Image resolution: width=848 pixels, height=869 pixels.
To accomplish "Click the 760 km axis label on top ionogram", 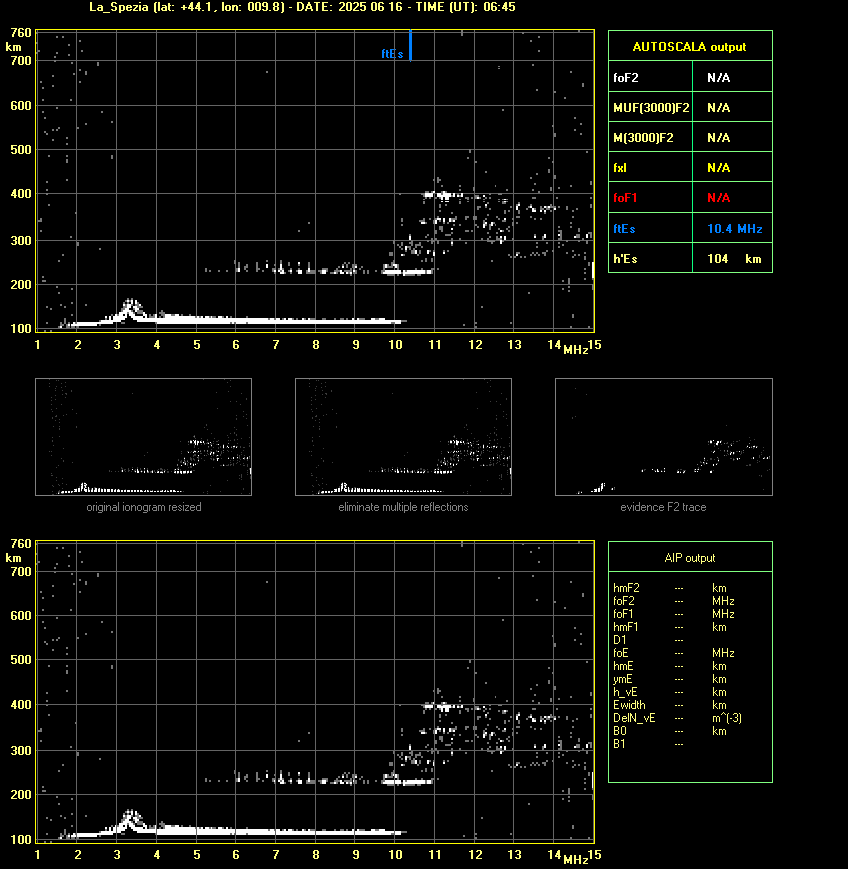I will point(21,33).
